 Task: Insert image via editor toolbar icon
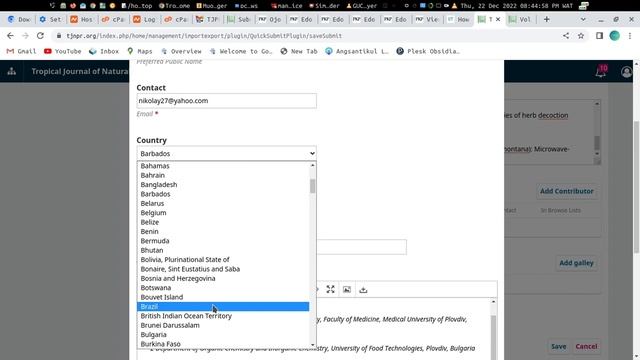[x=347, y=289]
